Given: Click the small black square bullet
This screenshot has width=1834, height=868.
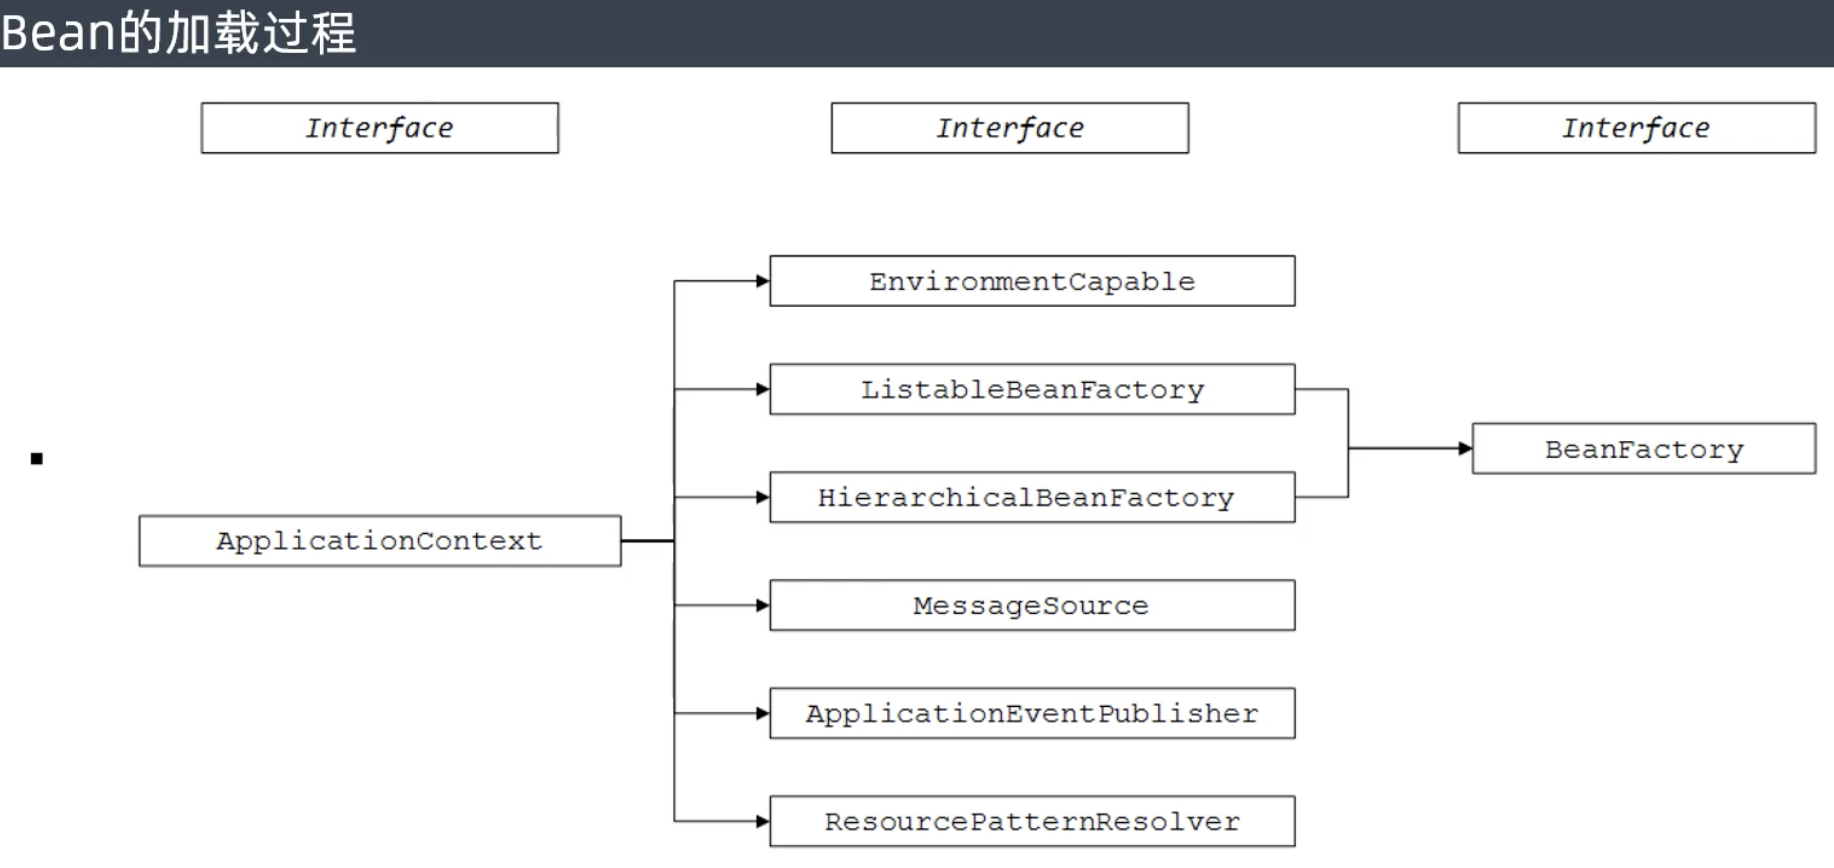Looking at the screenshot, I should coord(37,459).
